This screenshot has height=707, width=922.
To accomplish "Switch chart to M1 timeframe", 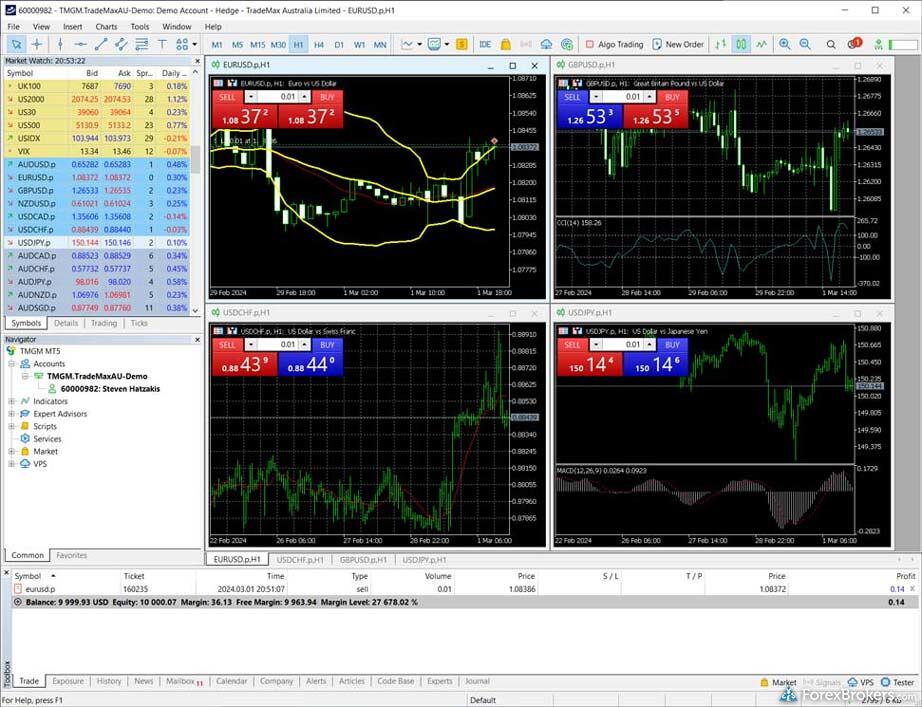I will point(217,45).
